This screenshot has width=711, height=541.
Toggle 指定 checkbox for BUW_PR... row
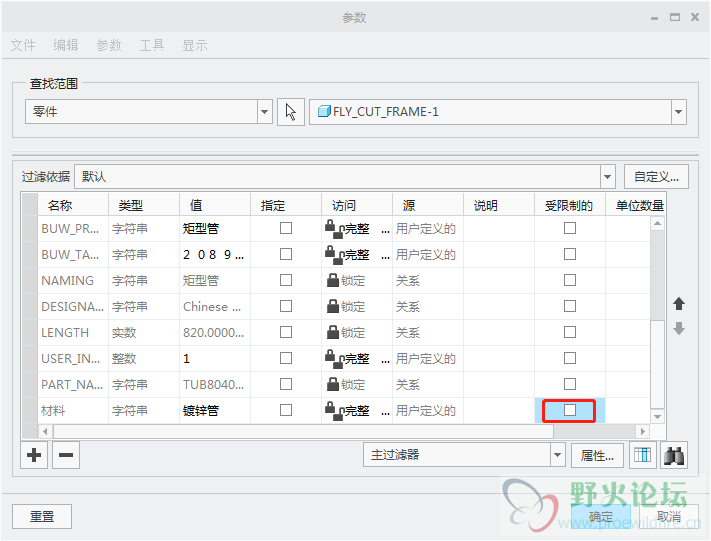286,228
